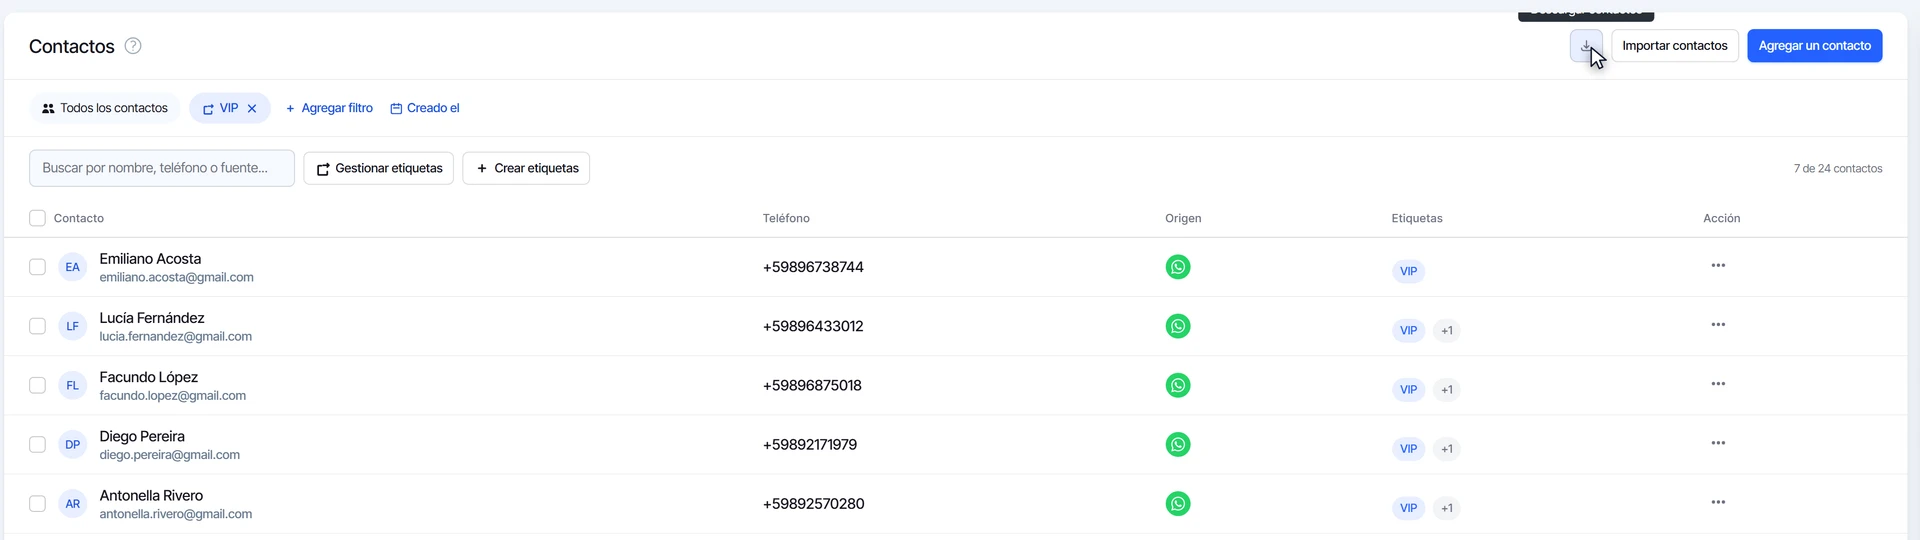
Task: Expand +1 tags for Diego Pereira
Action: [x=1447, y=449]
